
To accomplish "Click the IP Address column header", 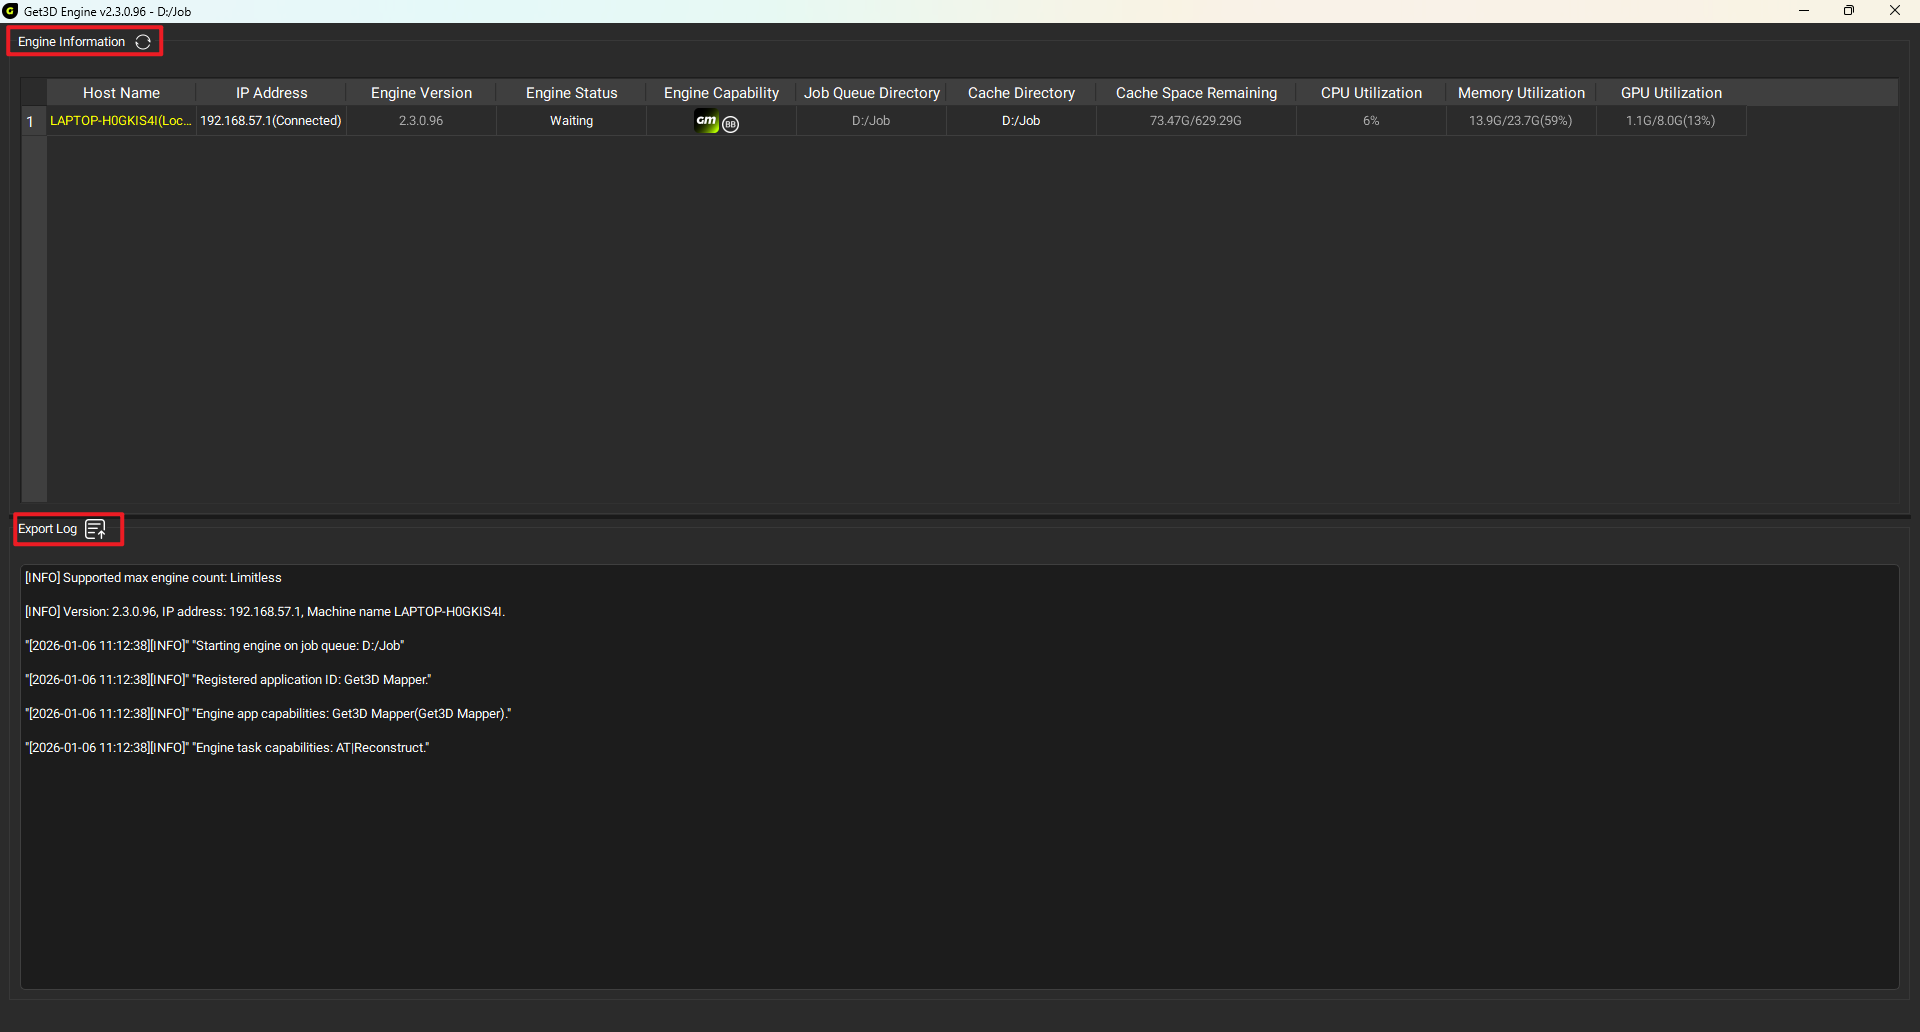I will click(x=271, y=93).
